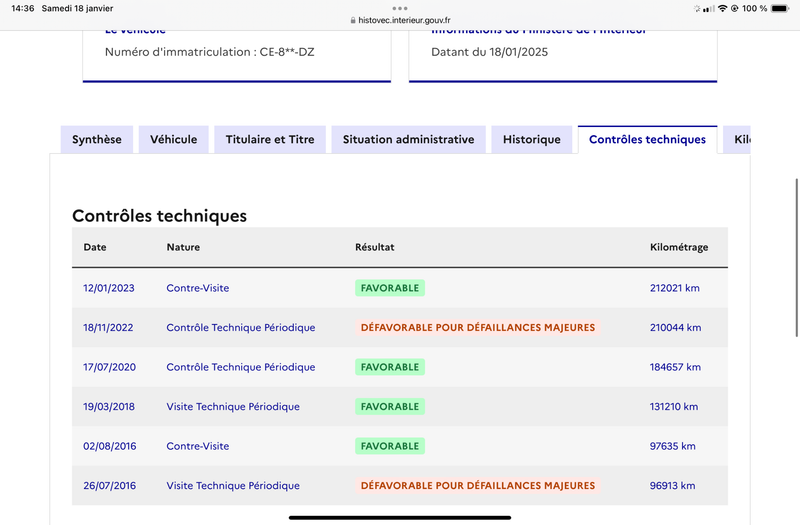
Task: Click the Kilométrage column header
Action: (679, 247)
